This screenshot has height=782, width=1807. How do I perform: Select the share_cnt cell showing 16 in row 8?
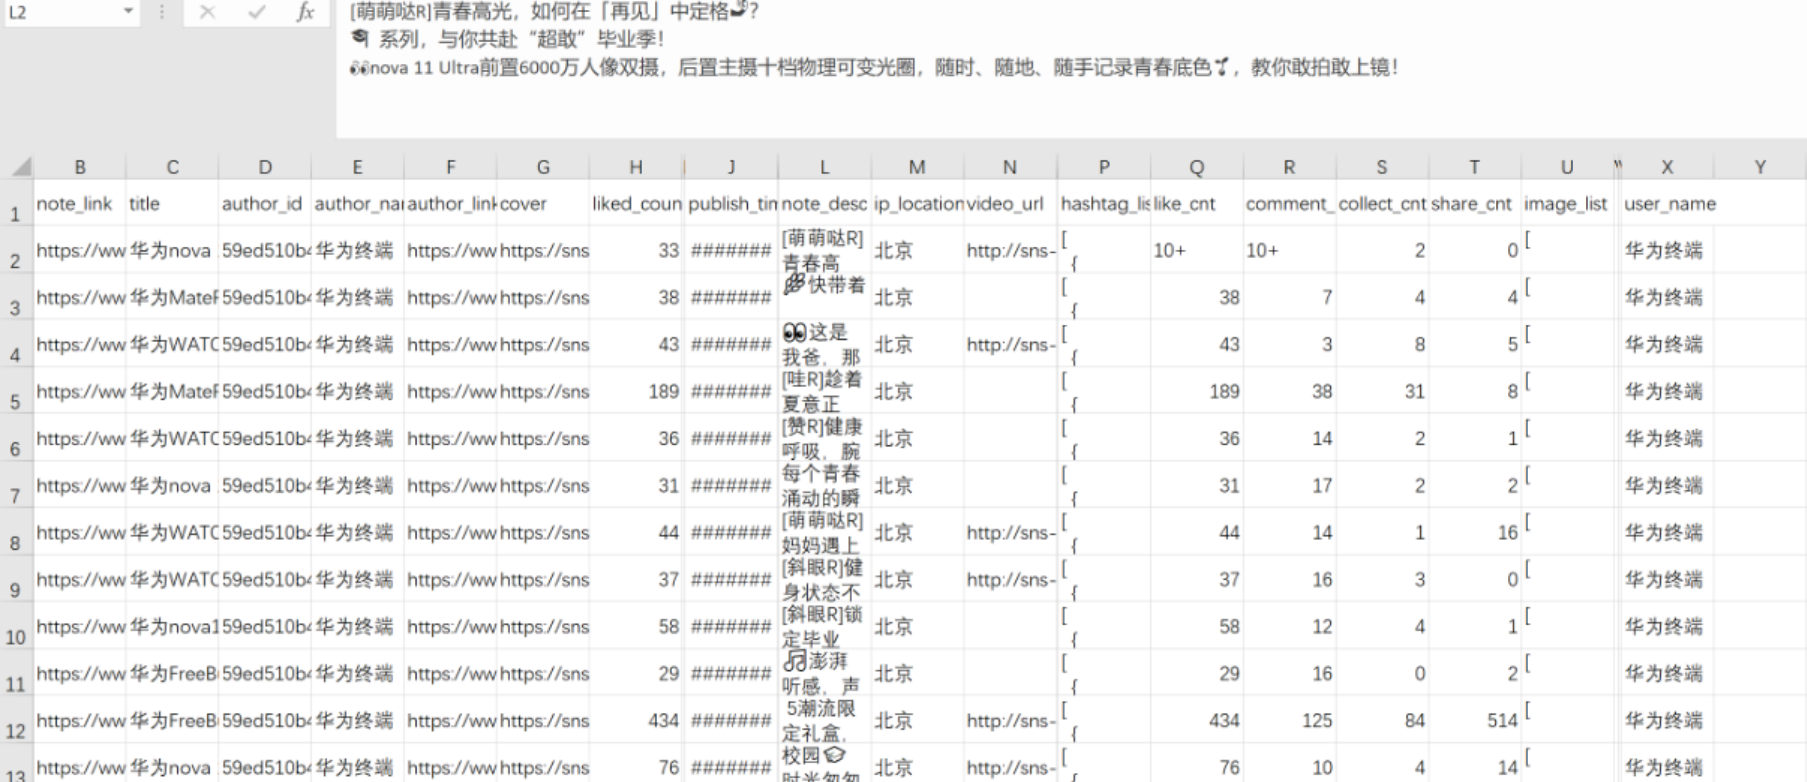(1474, 532)
